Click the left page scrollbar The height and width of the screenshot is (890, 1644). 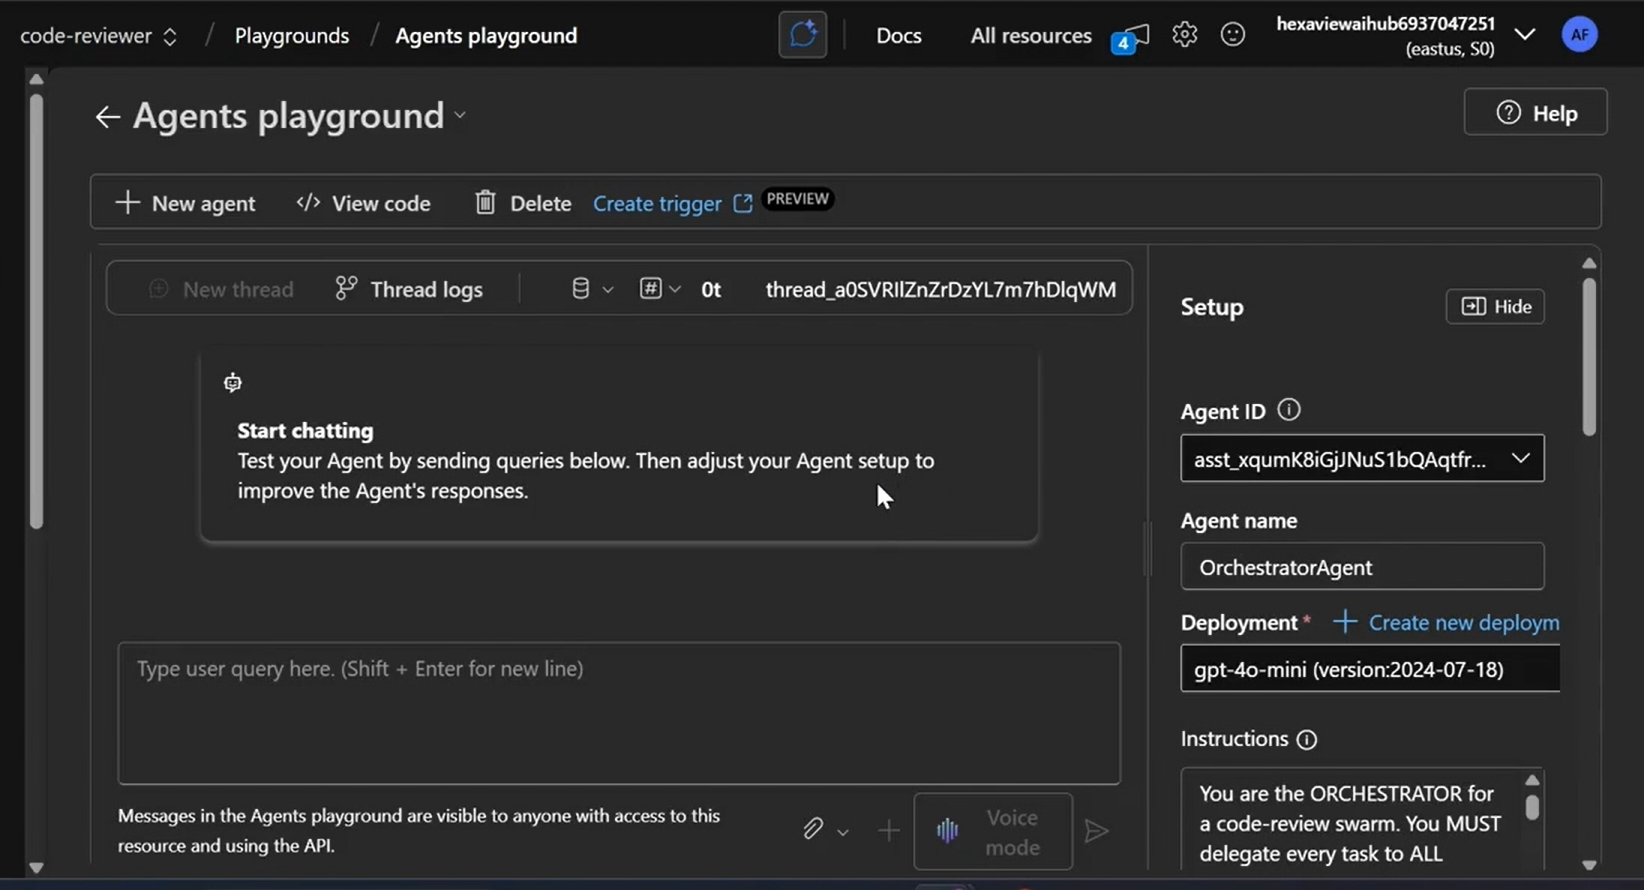point(36,310)
